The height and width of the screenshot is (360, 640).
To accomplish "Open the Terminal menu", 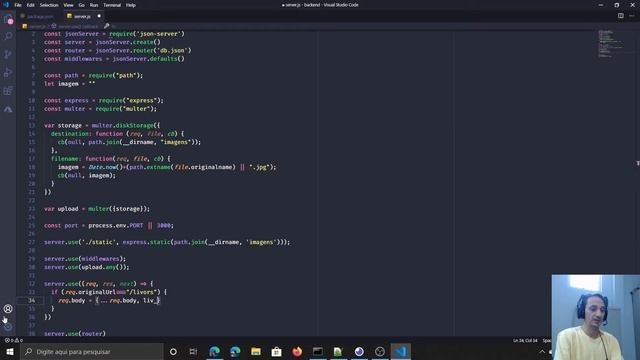I will (x=112, y=5).
